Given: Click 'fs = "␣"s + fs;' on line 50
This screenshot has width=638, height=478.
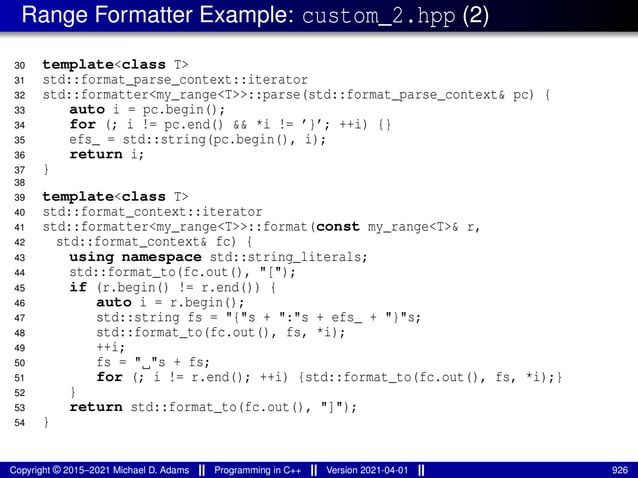Looking at the screenshot, I should pyautogui.click(x=153, y=362).
